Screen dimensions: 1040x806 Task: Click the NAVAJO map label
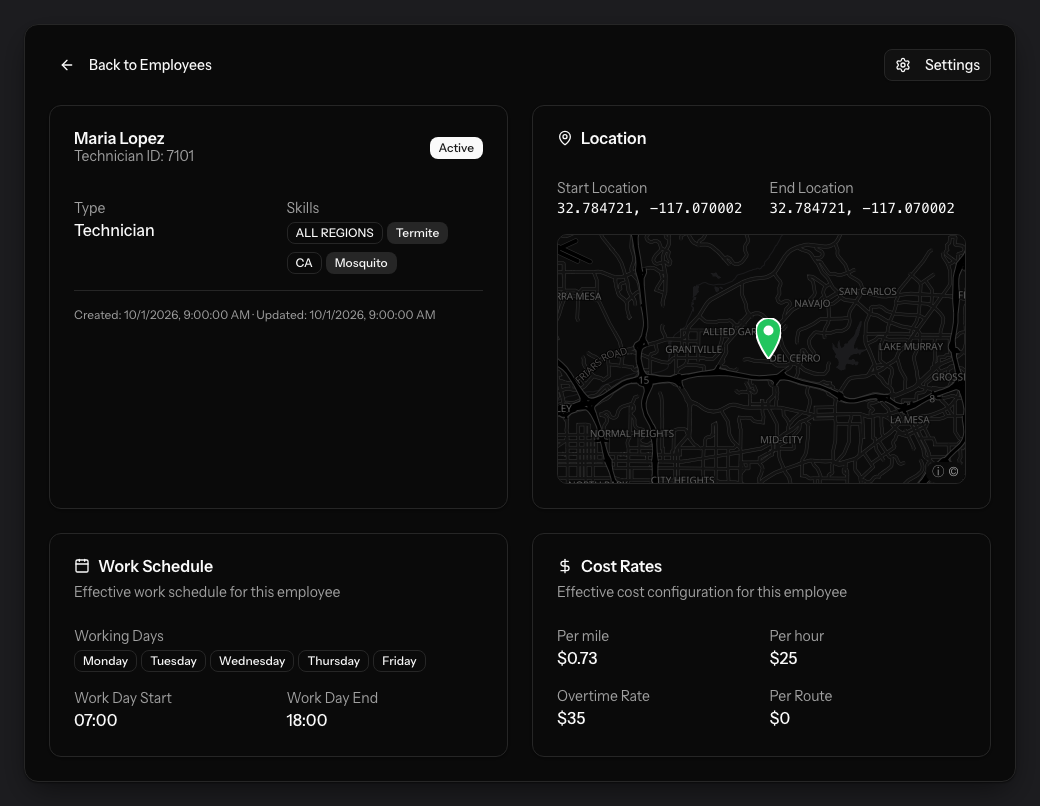pyautogui.click(x=812, y=303)
